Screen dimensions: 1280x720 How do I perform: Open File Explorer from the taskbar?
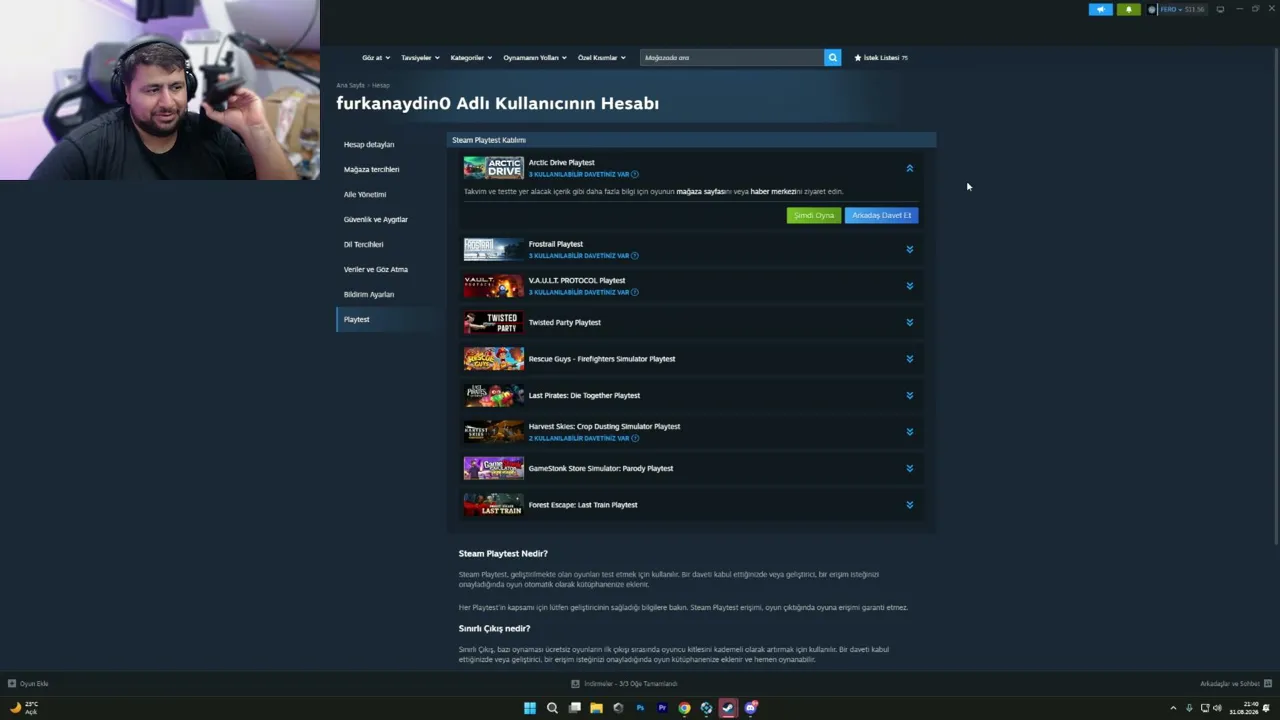[596, 708]
